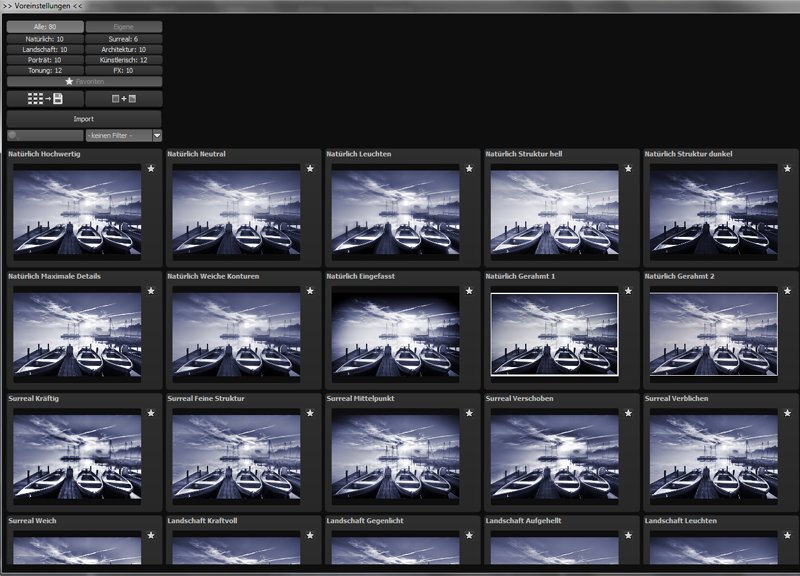Select Natürlich Maximale Details preset thumbnail
Image resolution: width=800 pixels, height=576 pixels.
(x=77, y=335)
